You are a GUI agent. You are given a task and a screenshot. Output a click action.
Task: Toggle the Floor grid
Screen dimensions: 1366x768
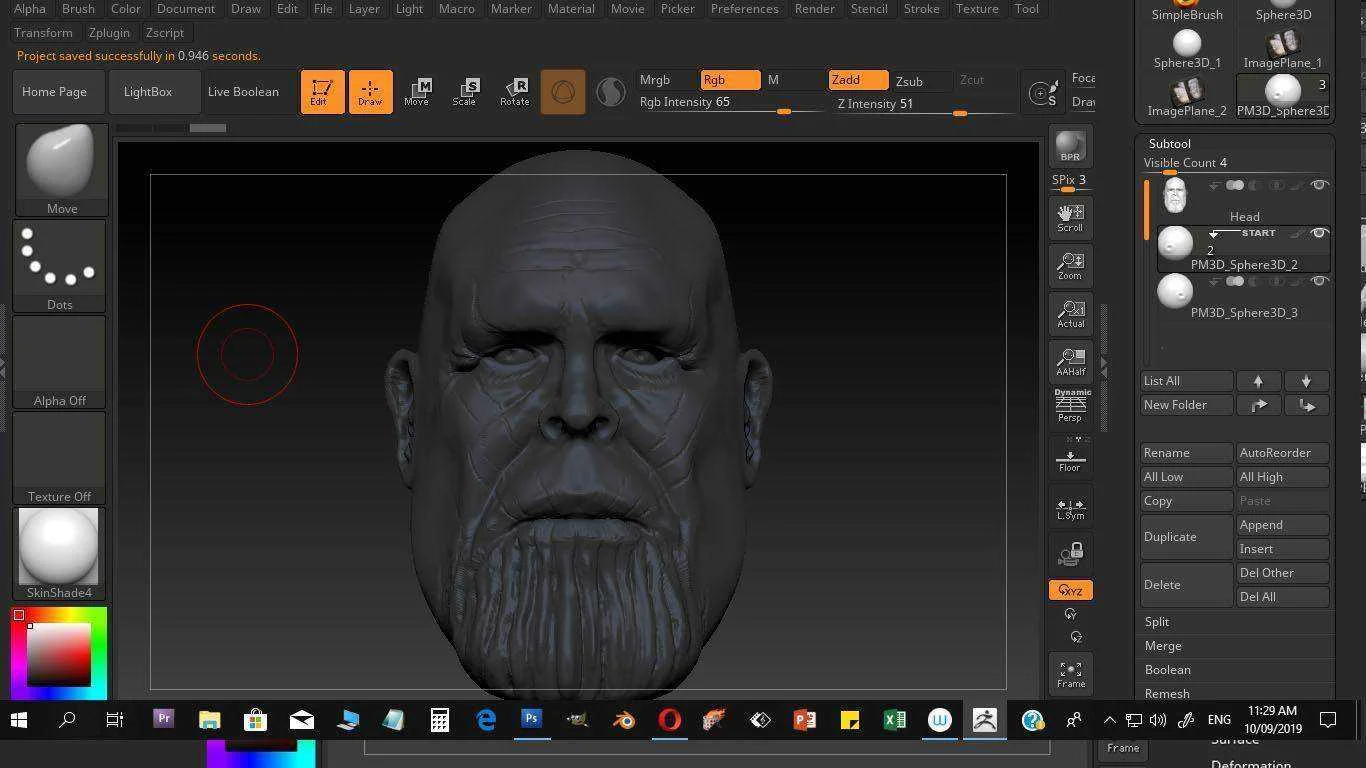[1070, 458]
